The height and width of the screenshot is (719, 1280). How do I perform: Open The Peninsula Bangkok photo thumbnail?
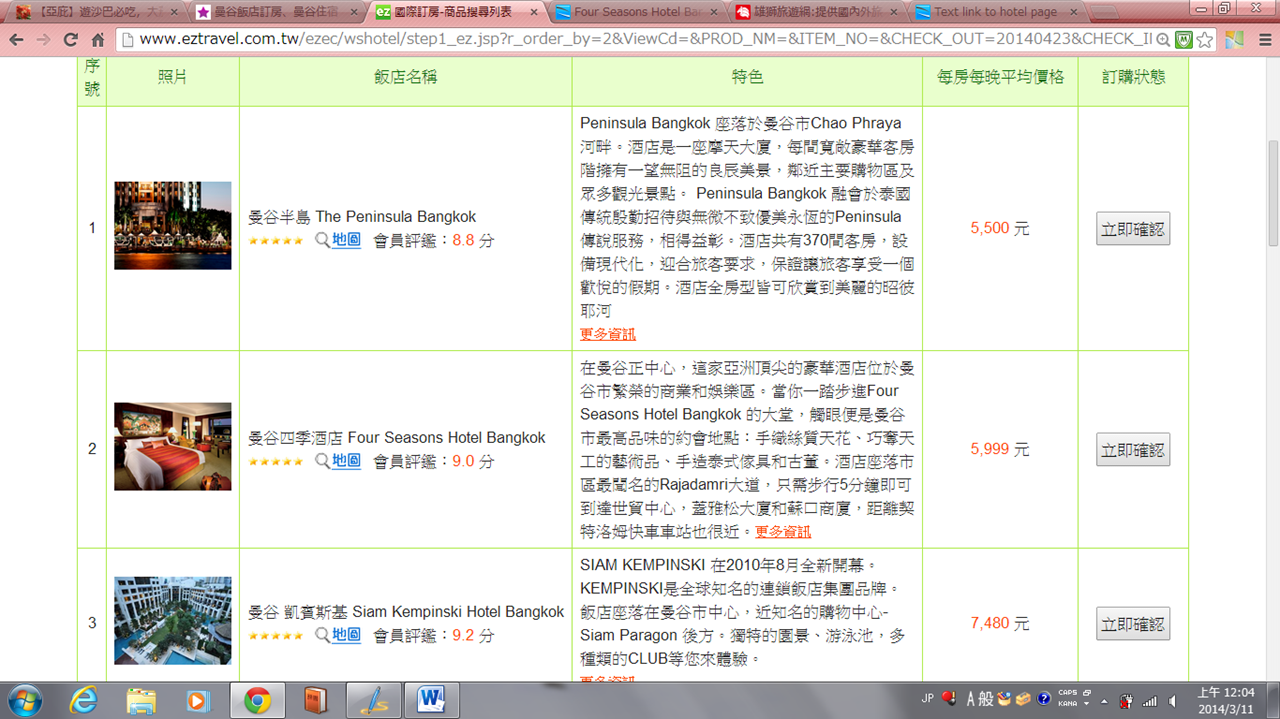pyautogui.click(x=173, y=225)
